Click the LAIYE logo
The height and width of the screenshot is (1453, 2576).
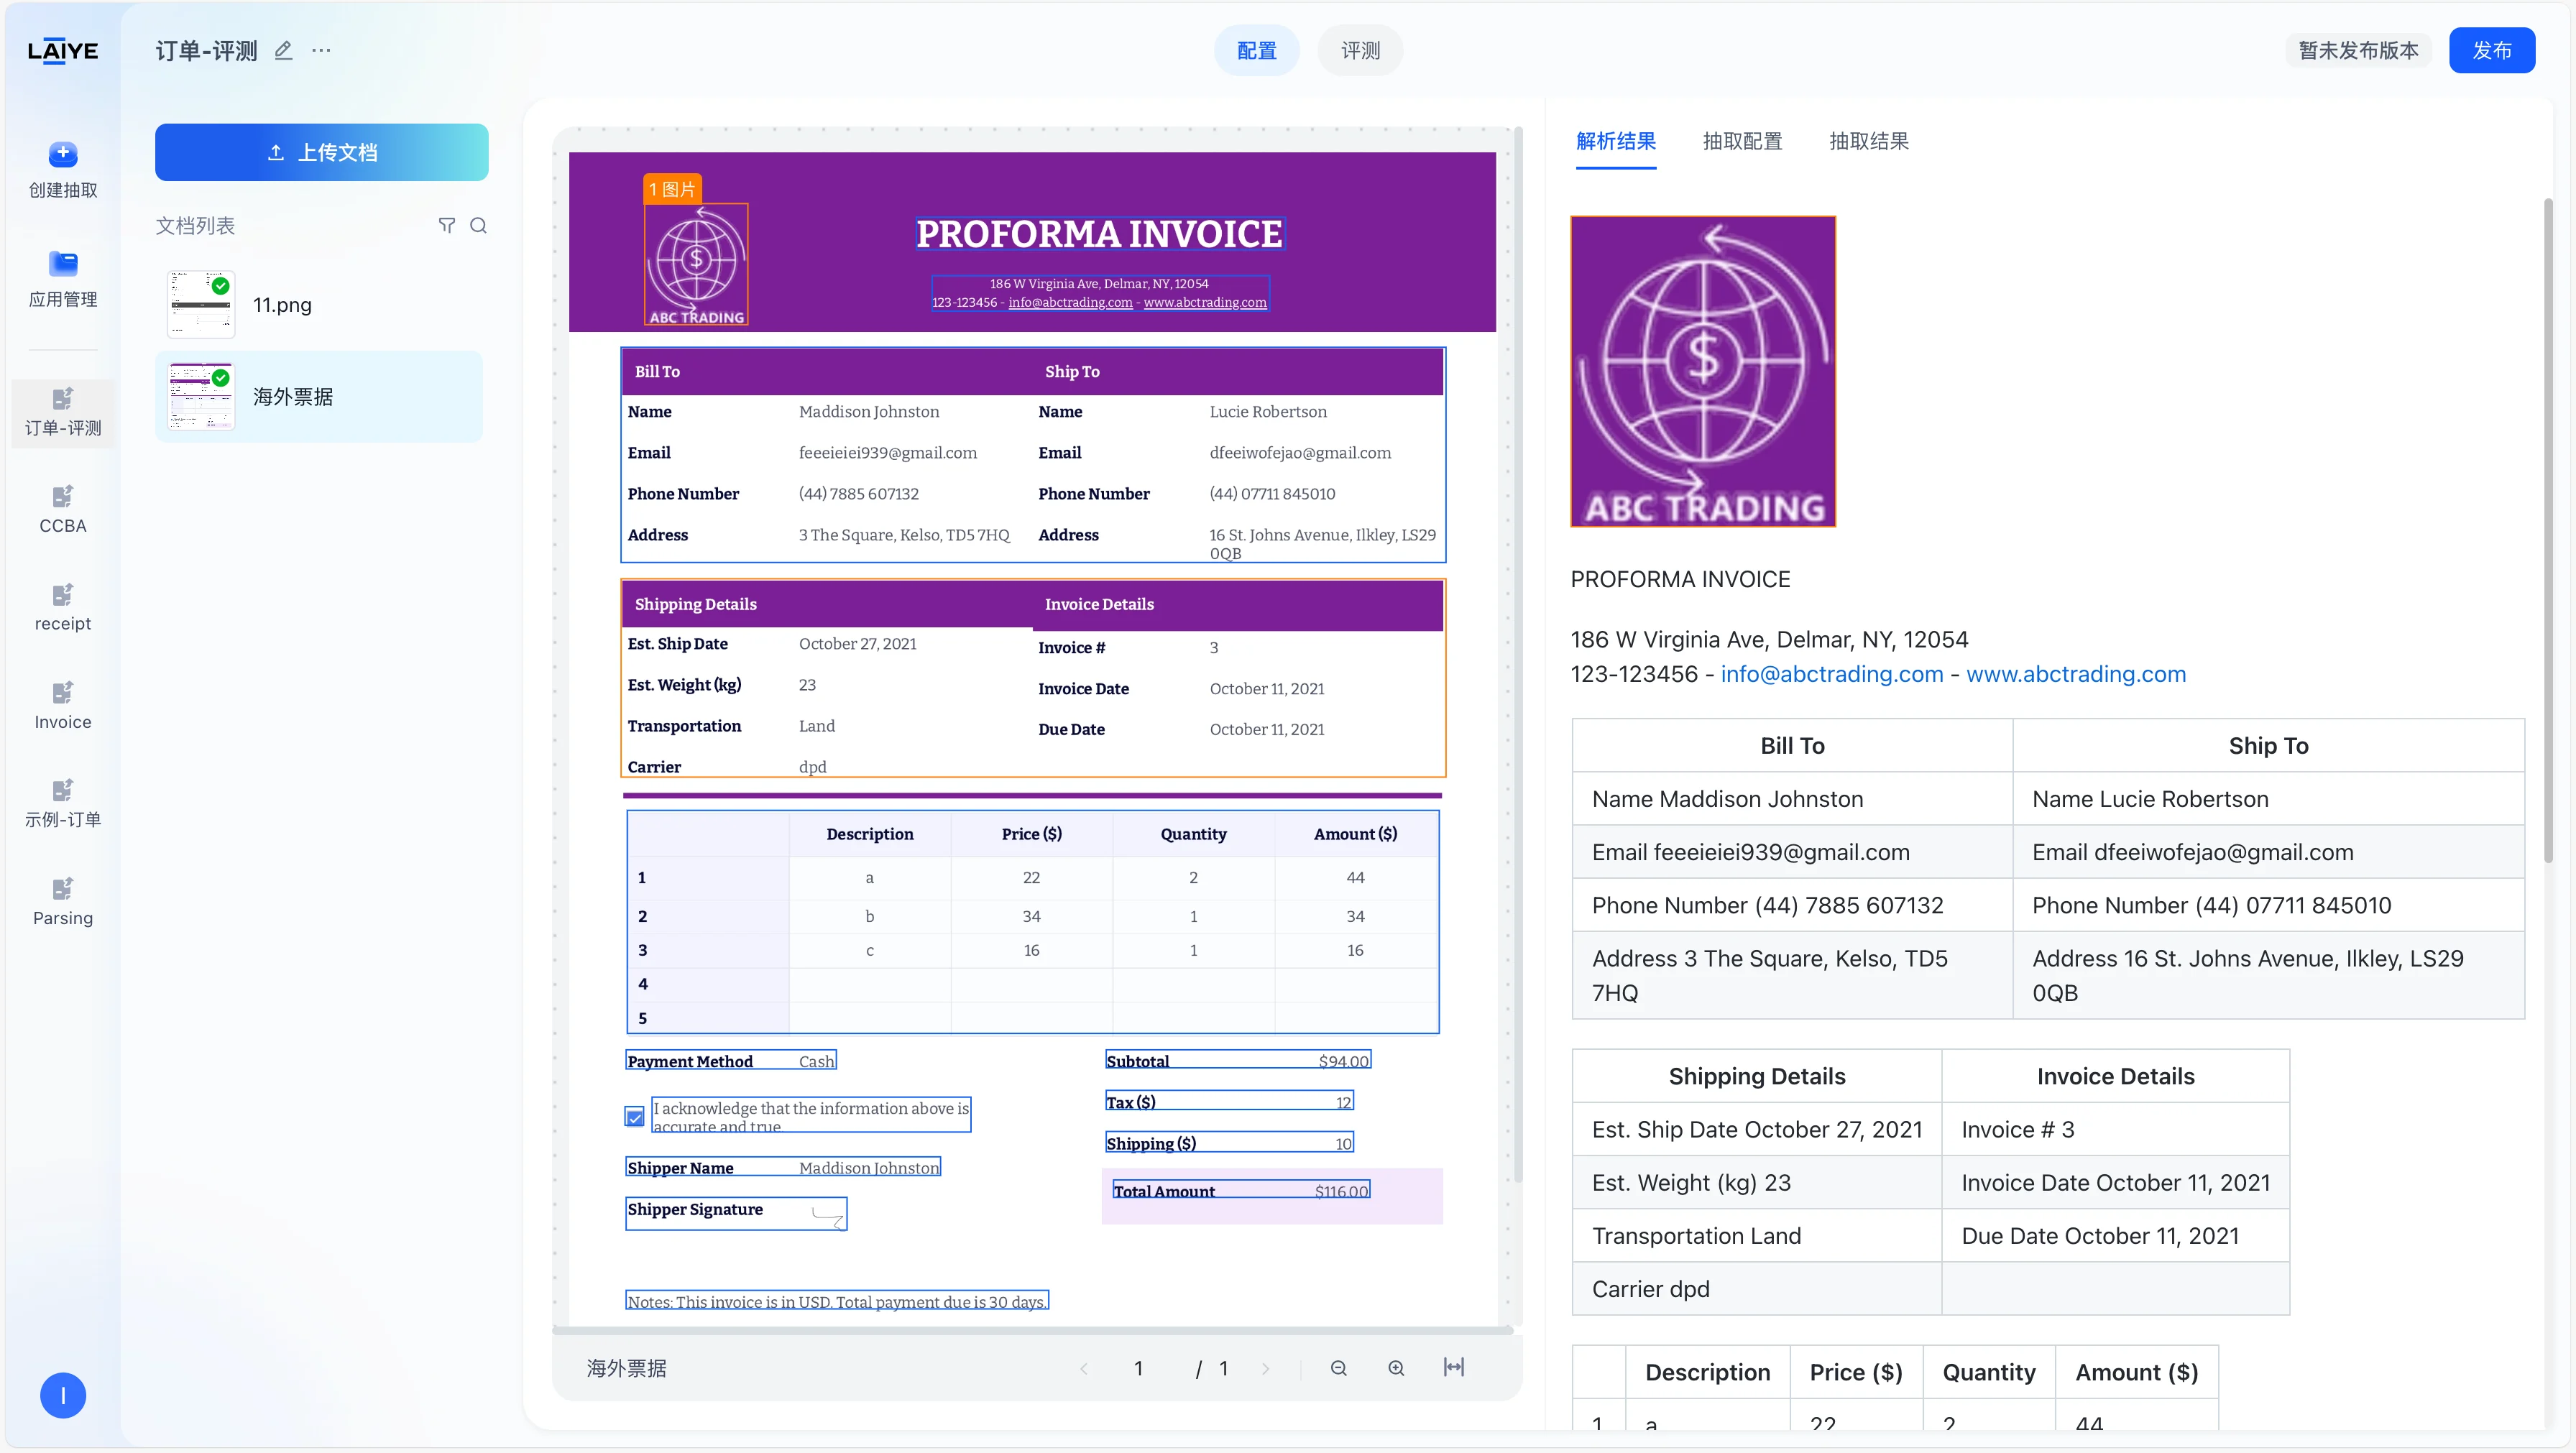[x=62, y=51]
